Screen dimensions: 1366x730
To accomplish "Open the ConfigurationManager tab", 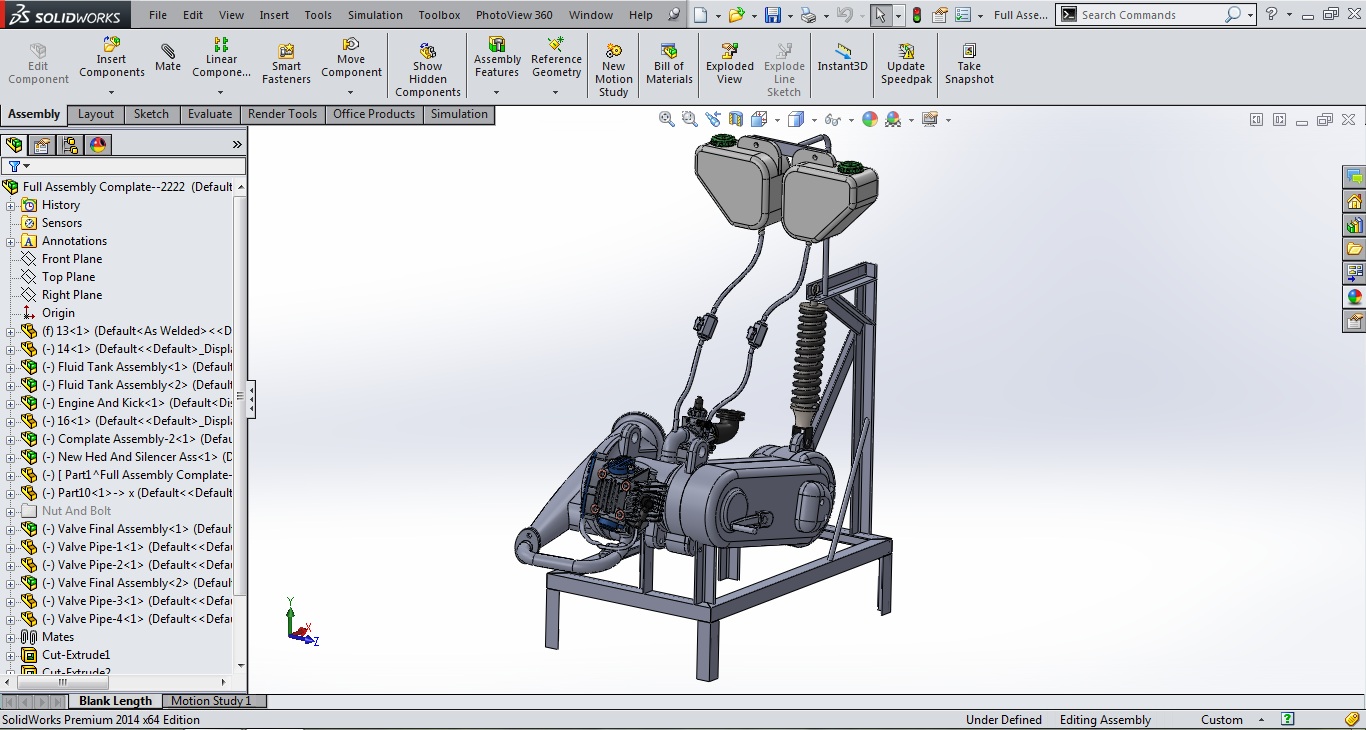I will click(70, 145).
